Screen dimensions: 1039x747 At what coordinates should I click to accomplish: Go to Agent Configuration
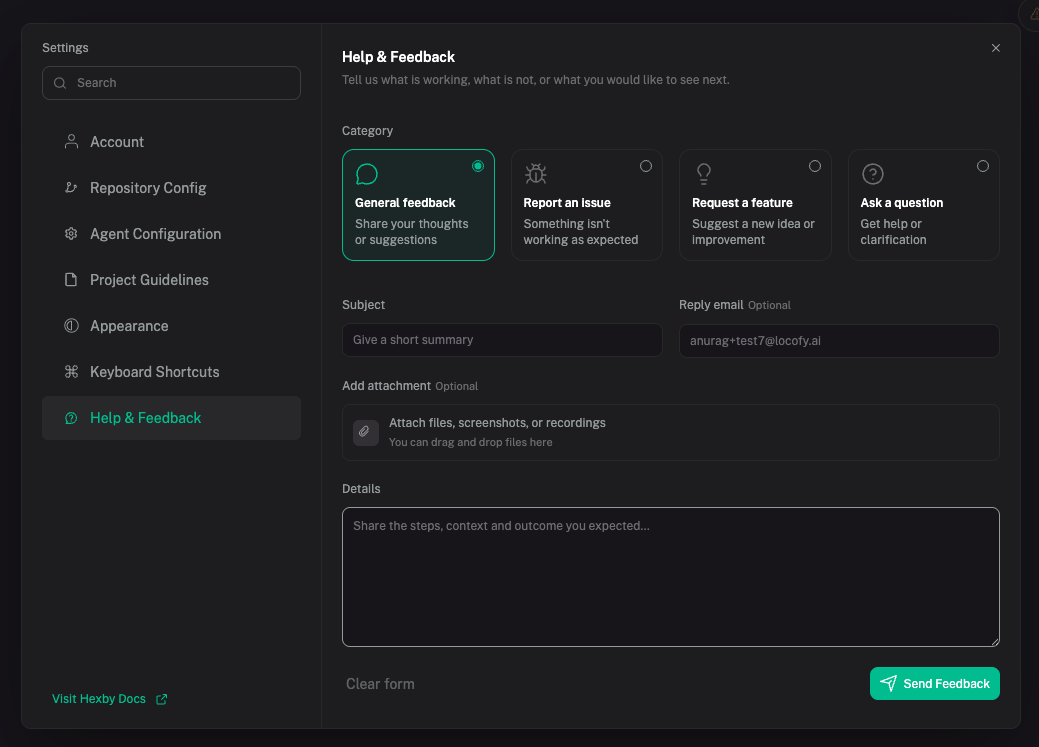(x=171, y=233)
